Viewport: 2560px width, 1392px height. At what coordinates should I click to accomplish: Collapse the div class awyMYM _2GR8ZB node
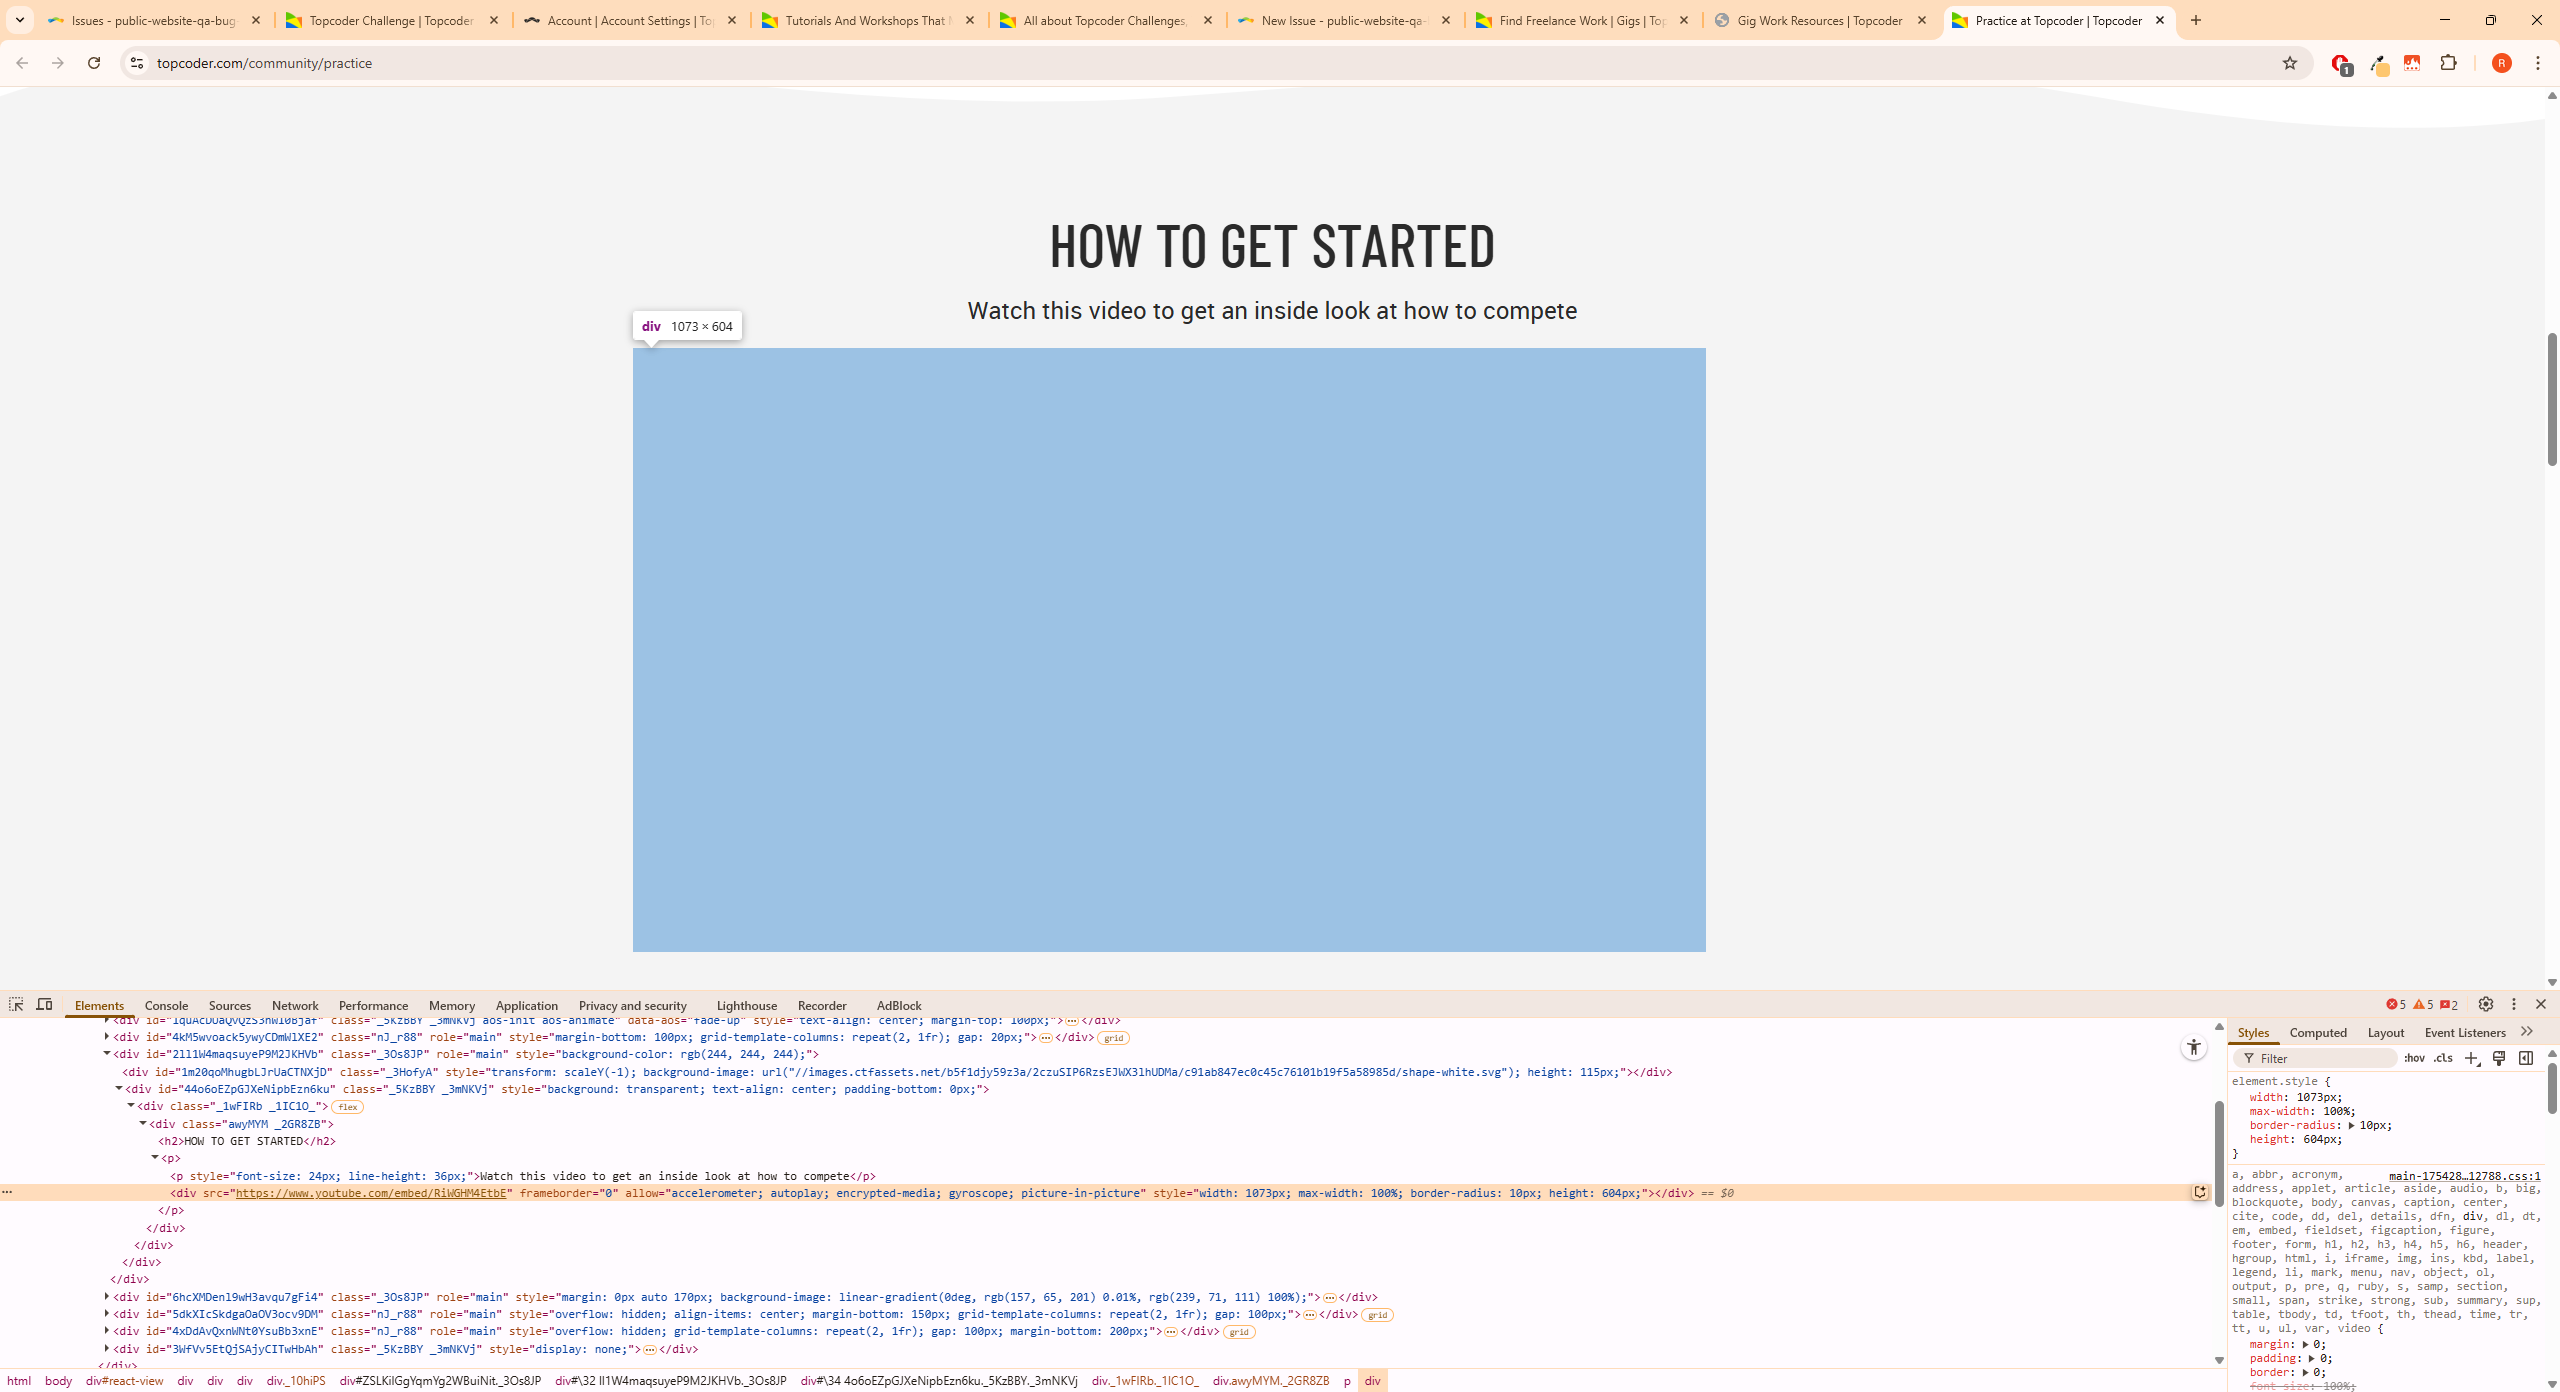click(x=143, y=1124)
